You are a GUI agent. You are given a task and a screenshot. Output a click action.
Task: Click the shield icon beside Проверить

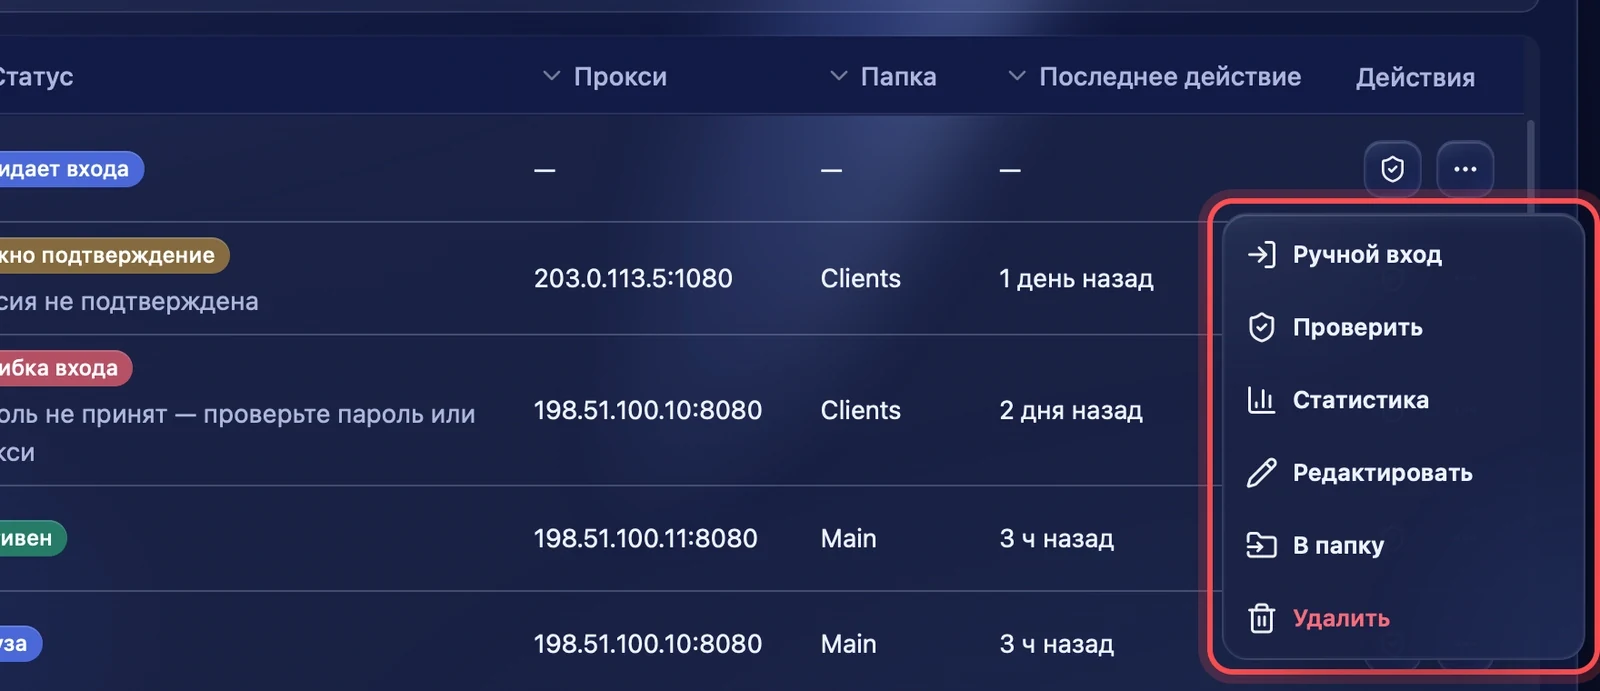click(1261, 327)
